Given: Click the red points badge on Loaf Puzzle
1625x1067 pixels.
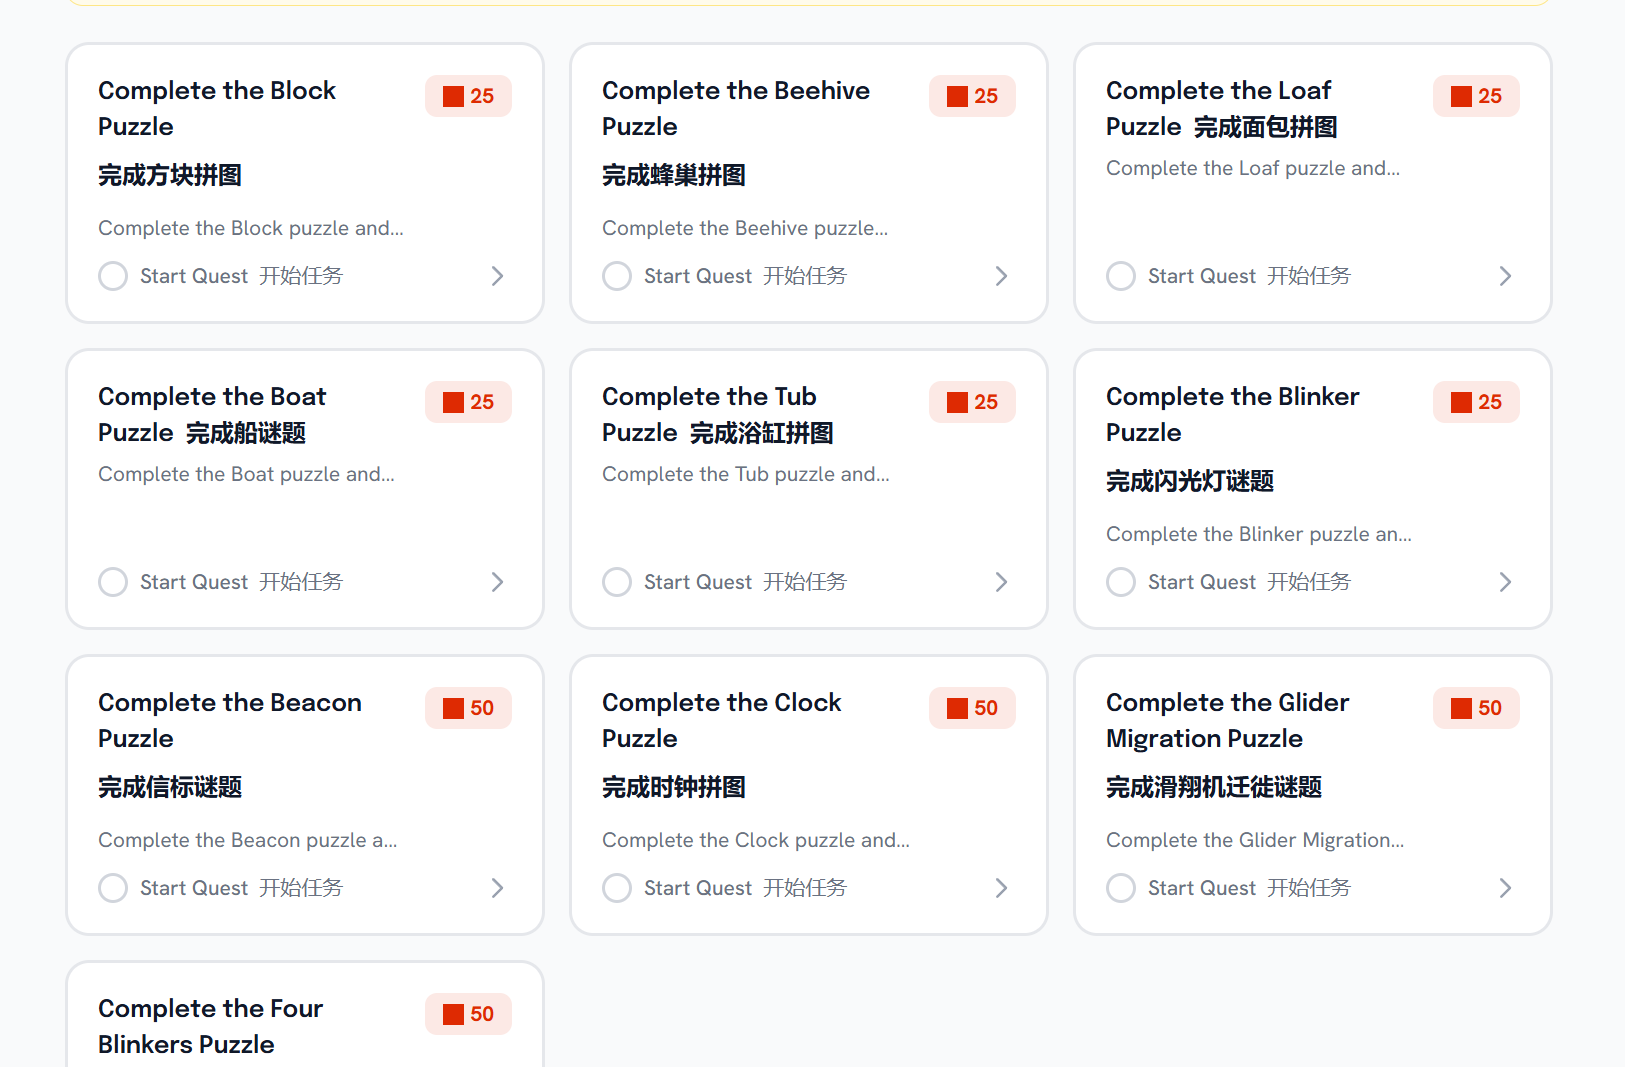Looking at the screenshot, I should 1476,96.
